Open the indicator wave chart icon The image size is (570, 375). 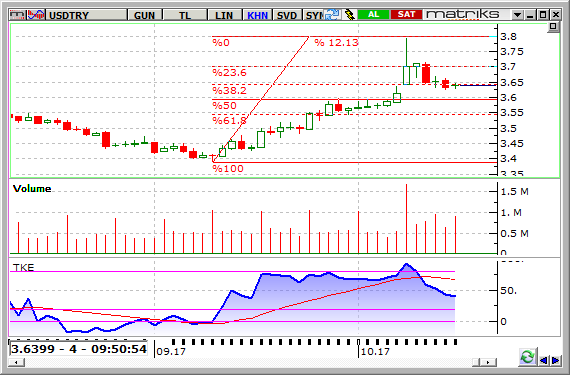(36, 15)
